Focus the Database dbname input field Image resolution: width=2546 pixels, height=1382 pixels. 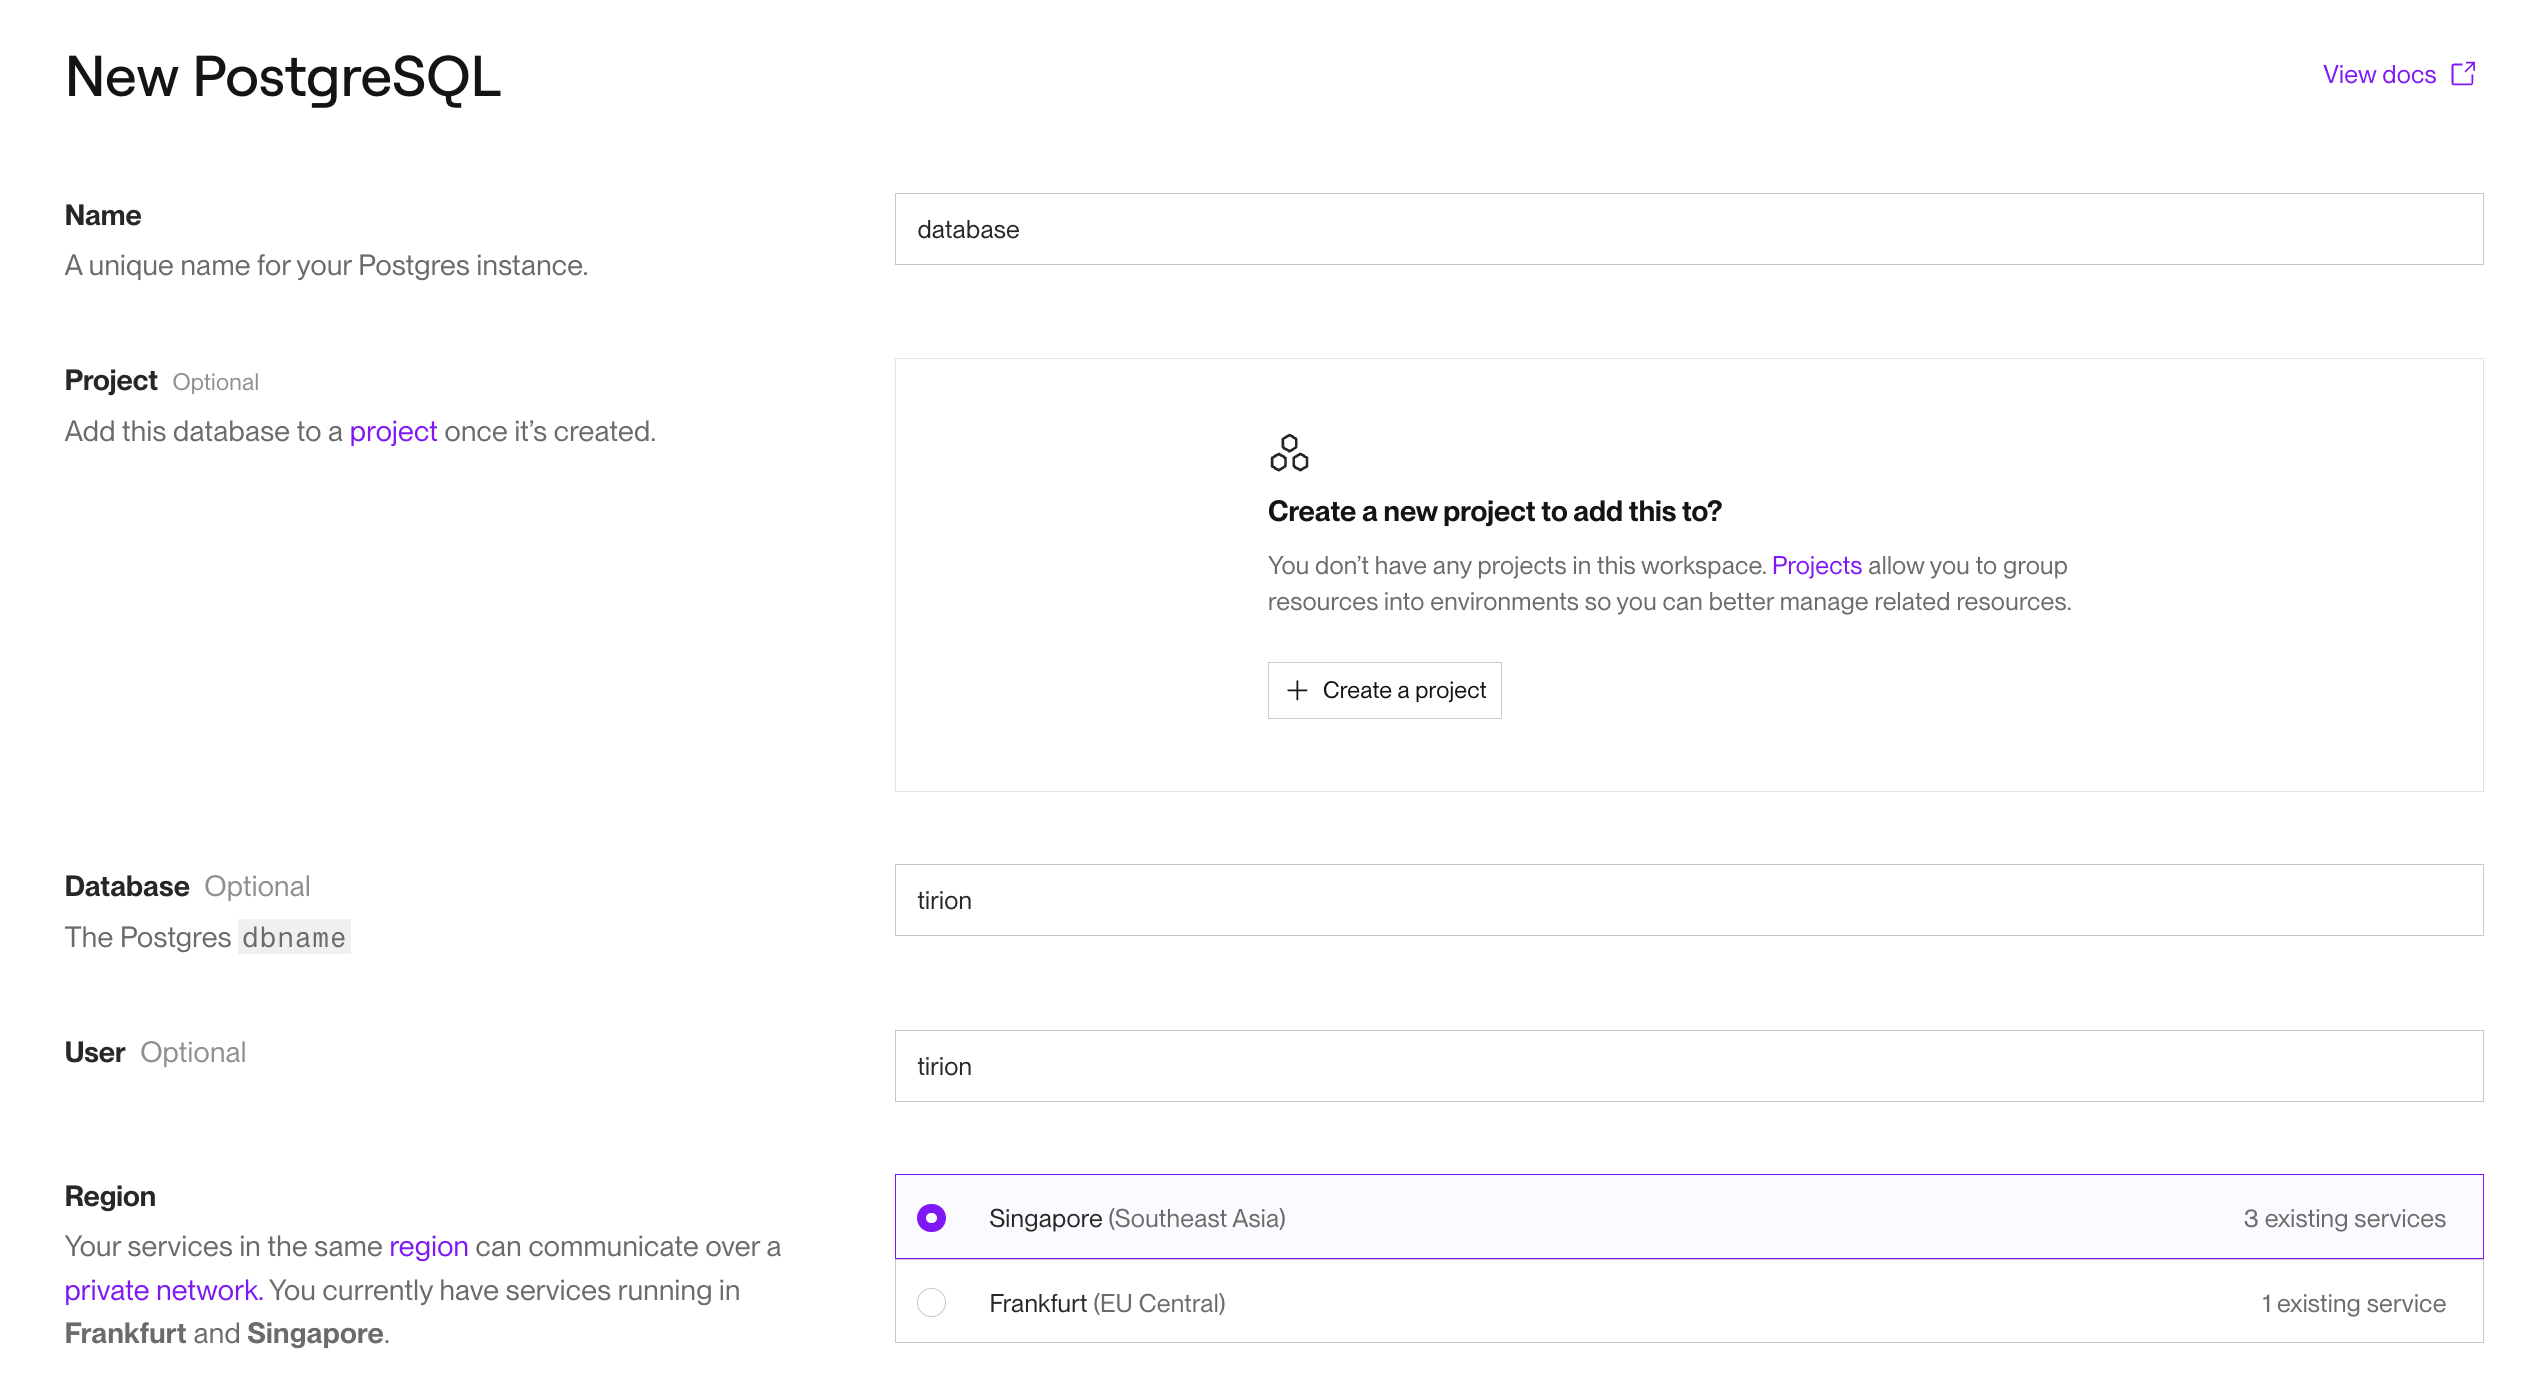(1688, 900)
